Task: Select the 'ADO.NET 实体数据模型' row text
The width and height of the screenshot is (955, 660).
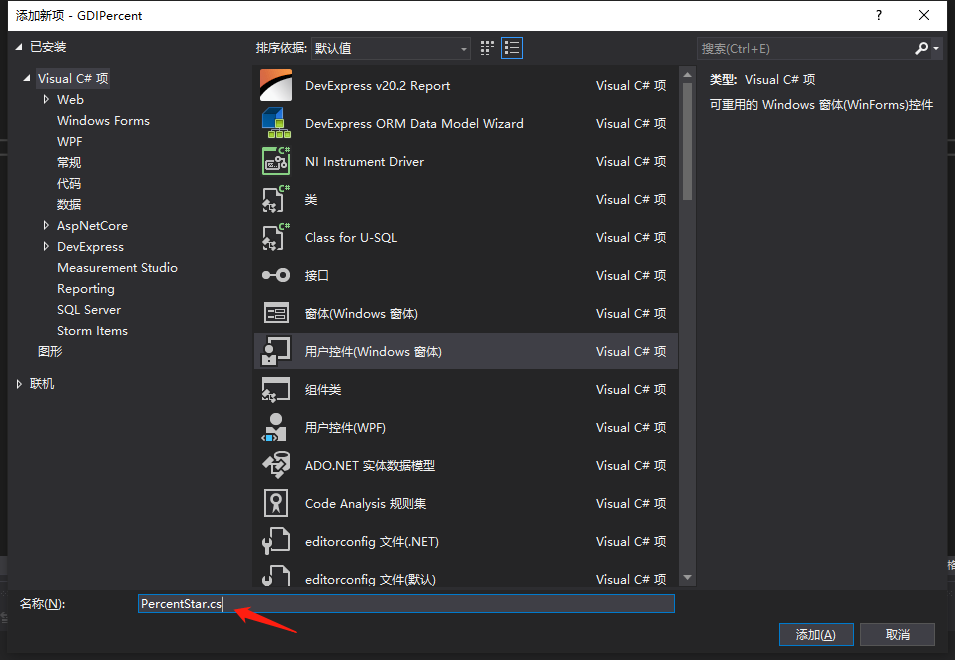Action: tap(370, 465)
